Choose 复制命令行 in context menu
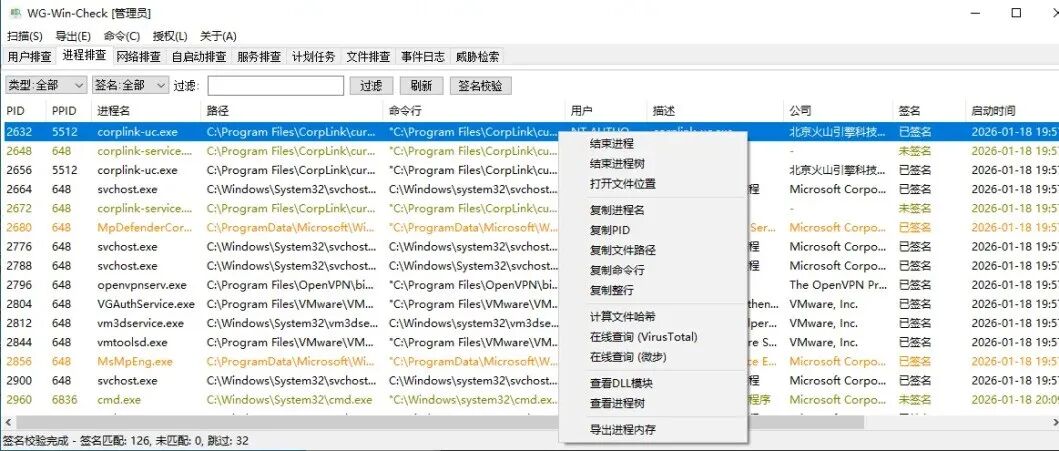The width and height of the screenshot is (1059, 451). pyautogui.click(x=653, y=270)
